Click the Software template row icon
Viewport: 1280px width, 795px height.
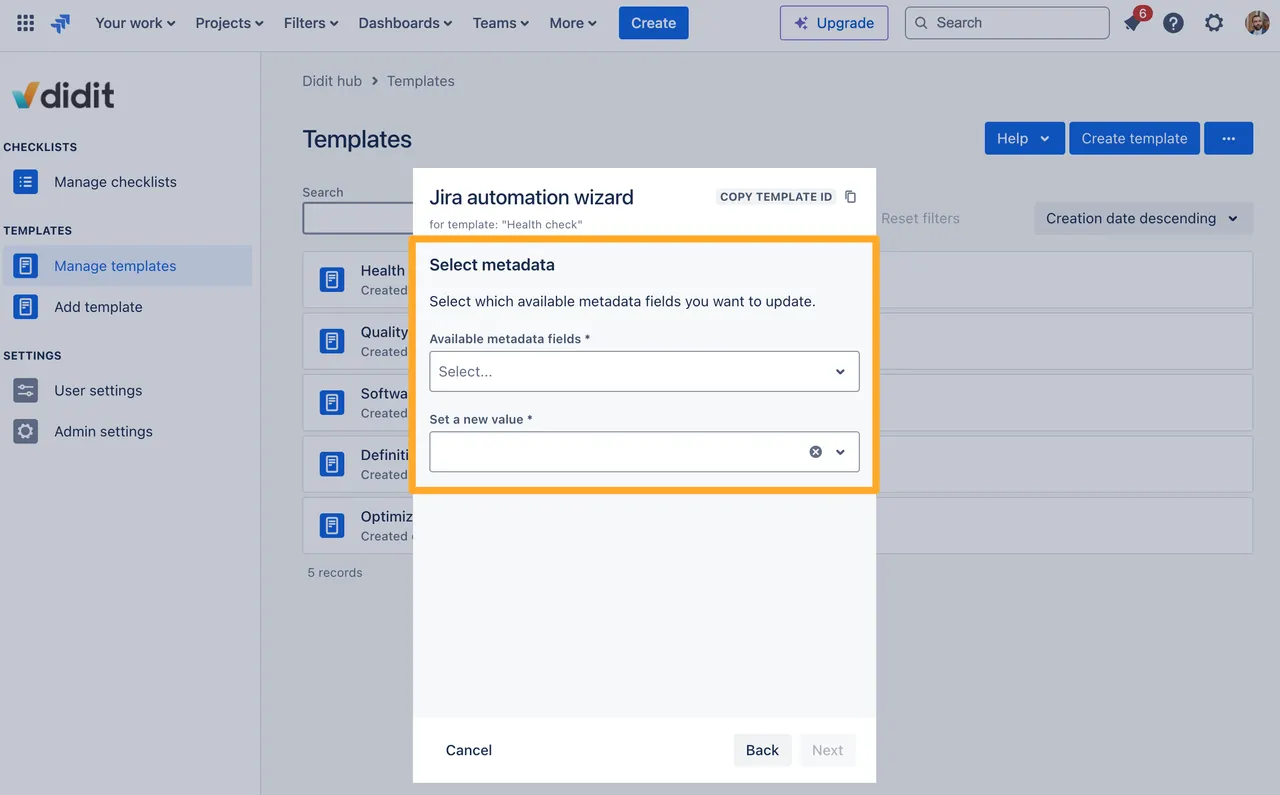click(x=332, y=402)
